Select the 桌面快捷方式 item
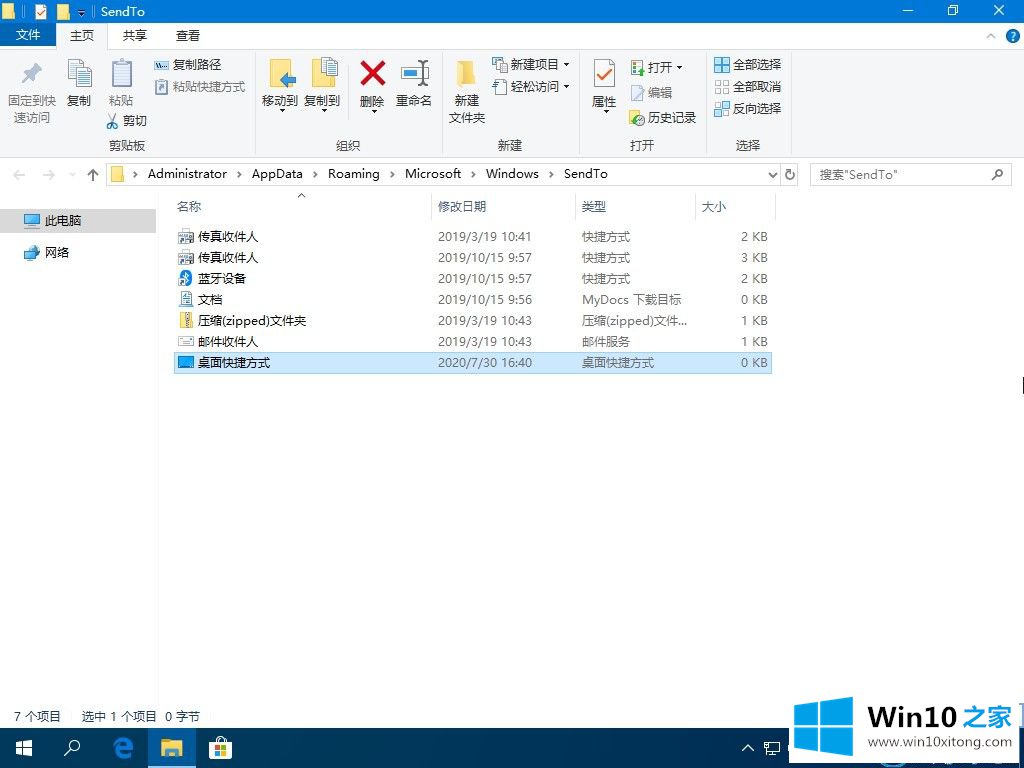 (473, 362)
